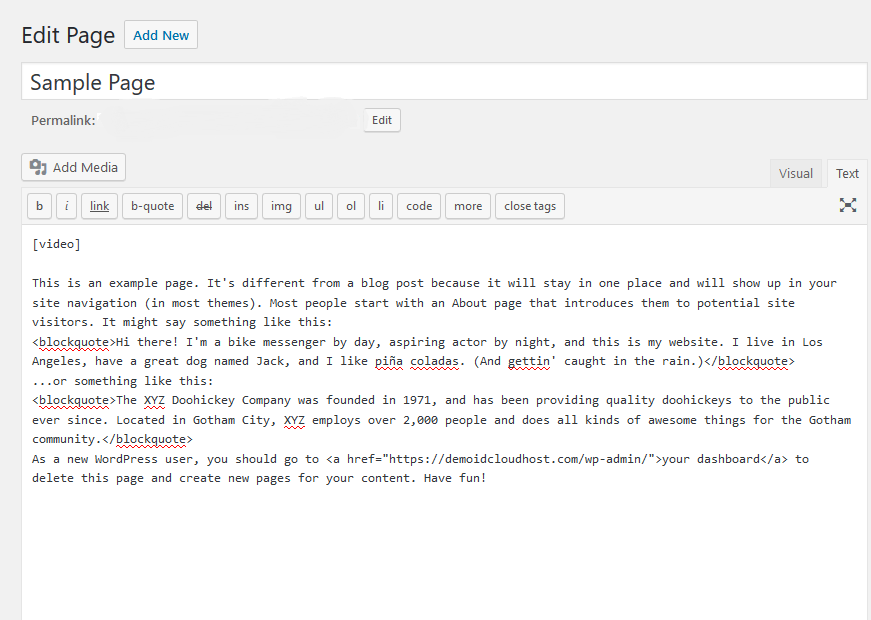Click the Add Media button

[74, 167]
